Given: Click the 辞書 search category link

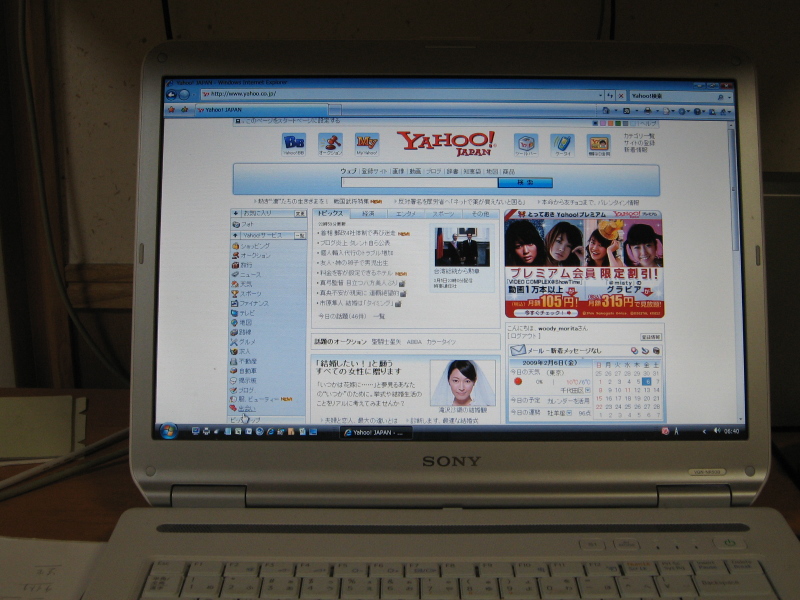Looking at the screenshot, I should [453, 171].
